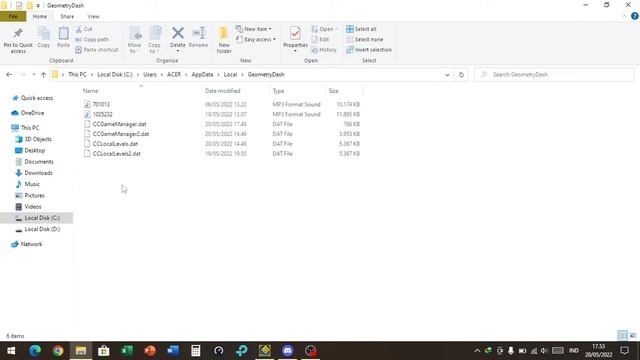The image size is (640, 360).
Task: Switch to details view layout icon
Action: (x=622, y=336)
